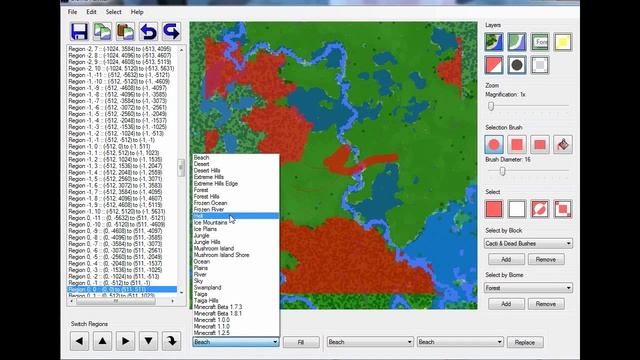The image size is (640, 360).
Task: Open the Select by Biome Forest dropdown
Action: click(528, 288)
